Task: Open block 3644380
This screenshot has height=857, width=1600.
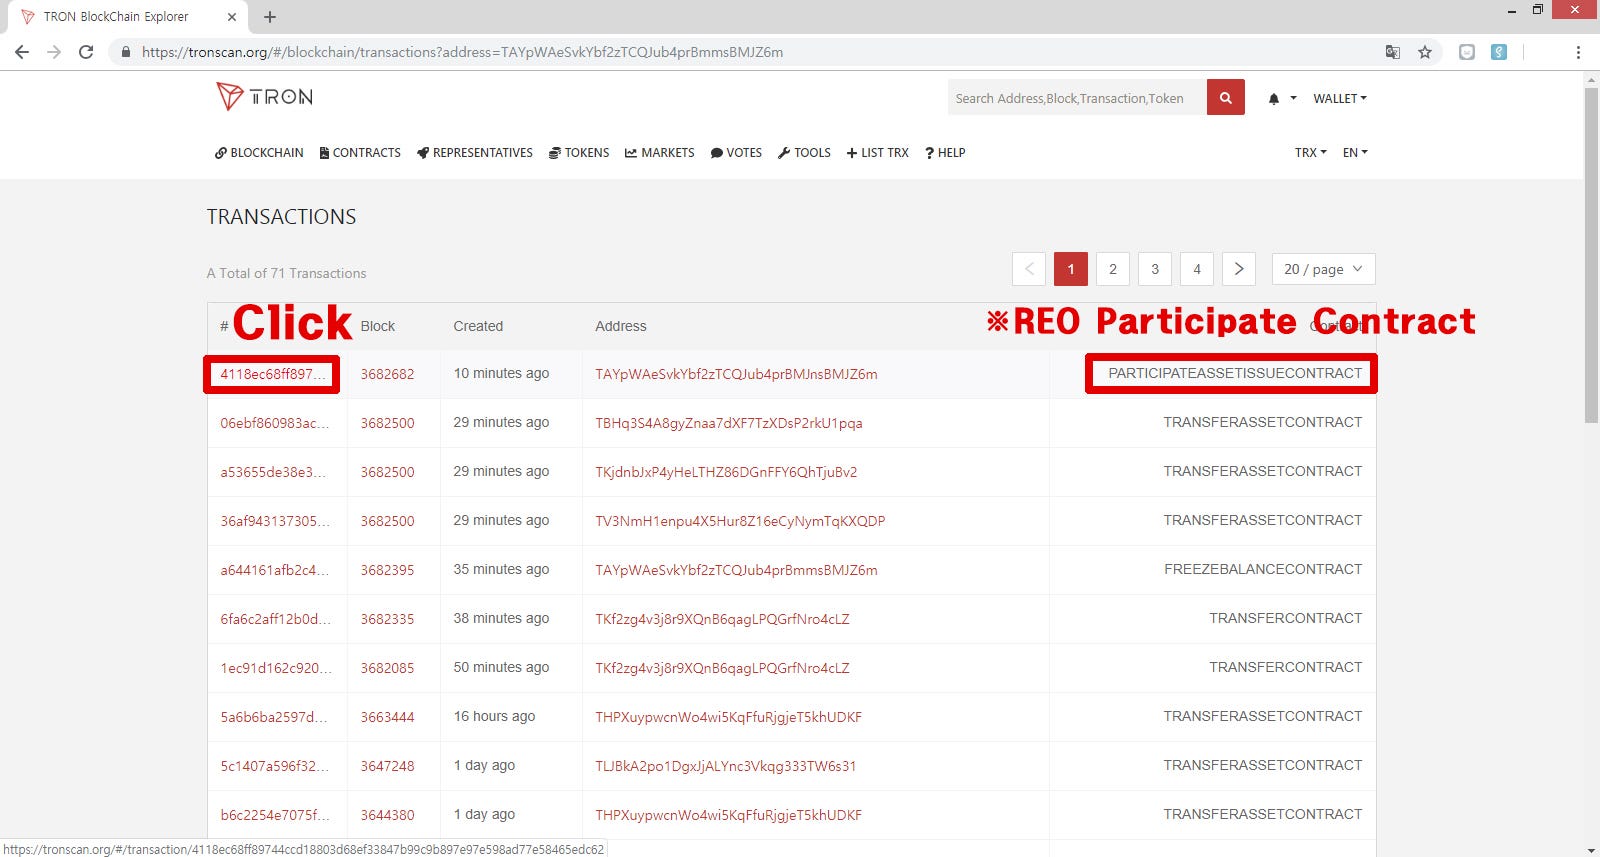Action: coord(387,815)
